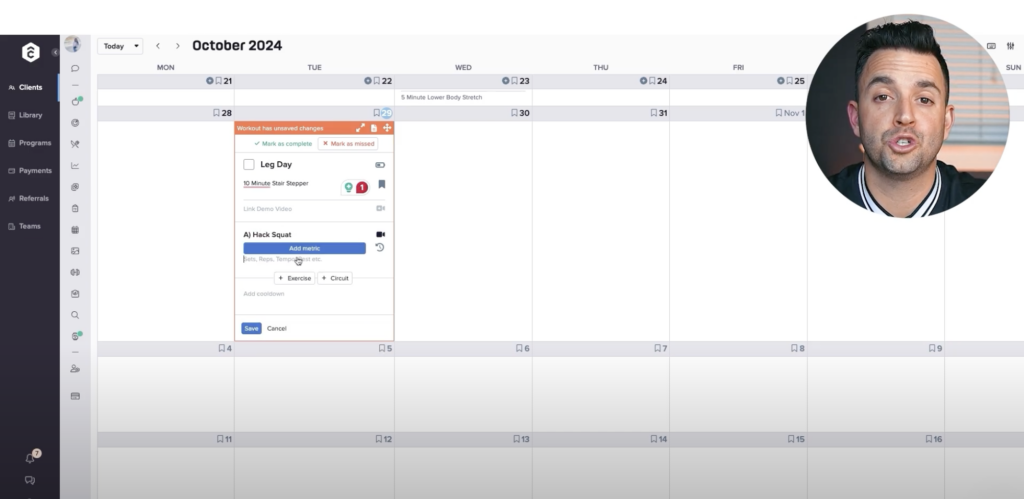This screenshot has width=1024, height=499.
Task: Click the bookmark icon beside 10 Minute Stair Stepper
Action: [x=381, y=185]
